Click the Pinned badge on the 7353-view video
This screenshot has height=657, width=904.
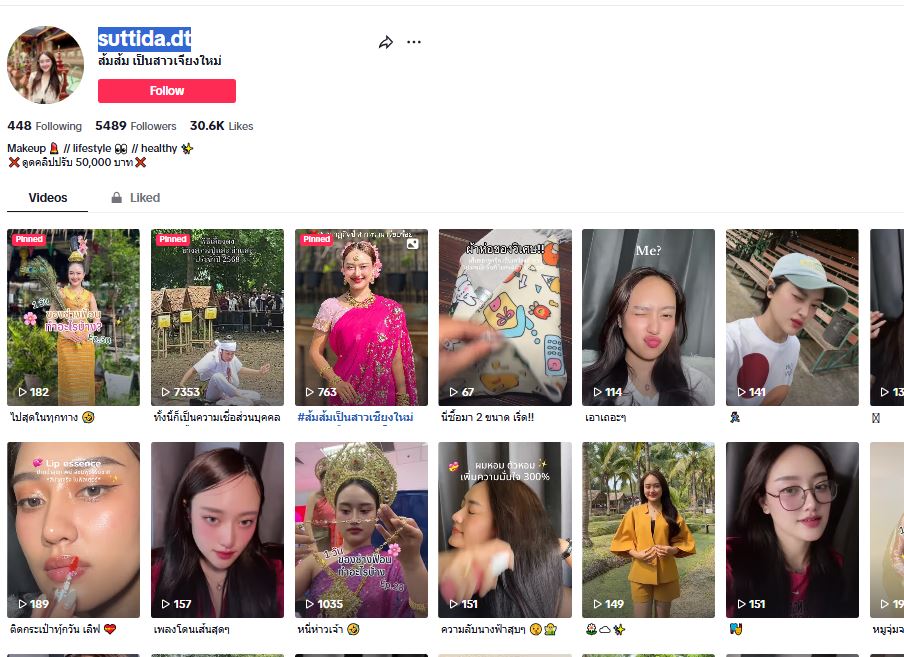[173, 239]
